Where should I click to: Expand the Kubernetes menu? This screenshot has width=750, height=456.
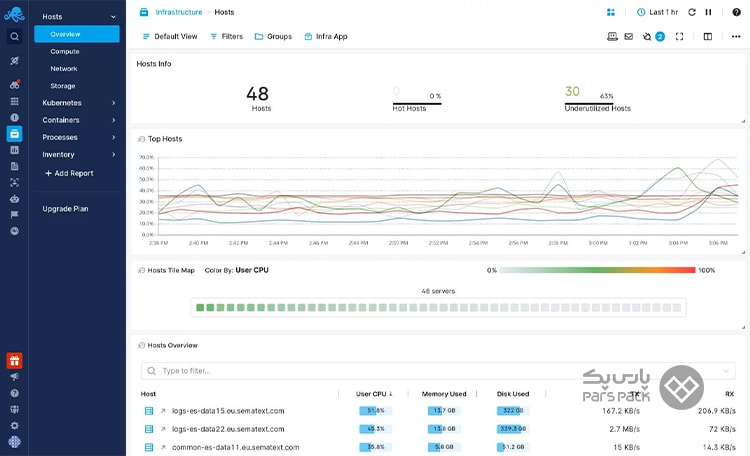coord(79,103)
